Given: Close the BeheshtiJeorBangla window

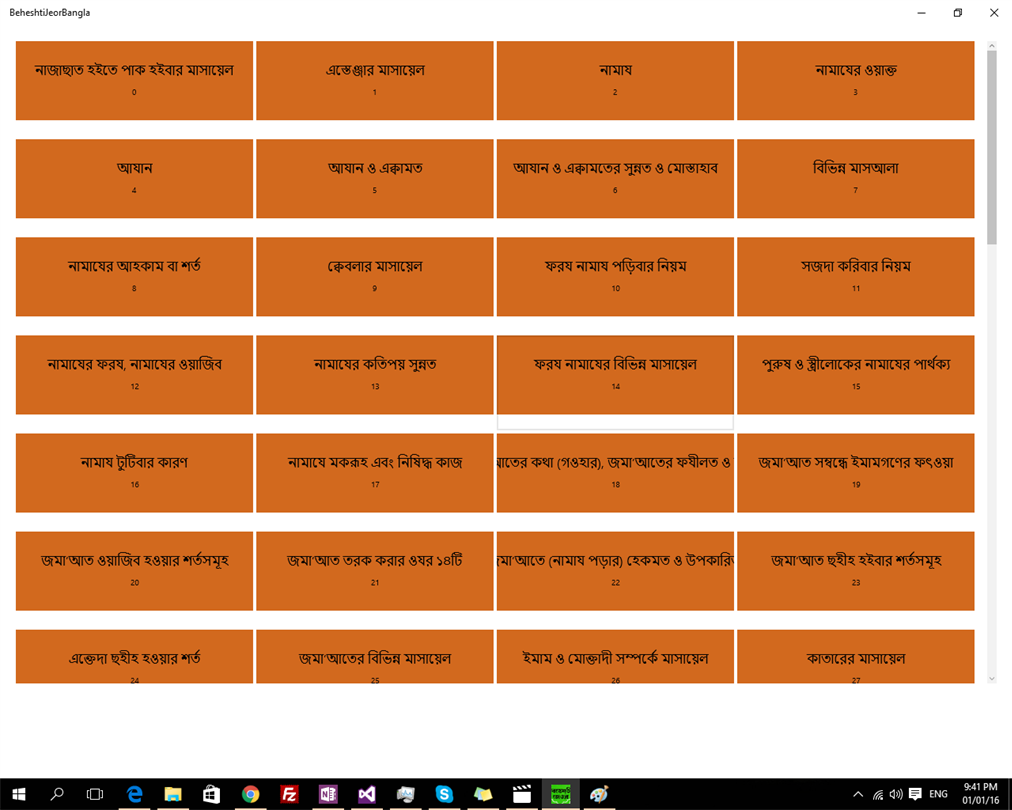Looking at the screenshot, I should pos(994,13).
